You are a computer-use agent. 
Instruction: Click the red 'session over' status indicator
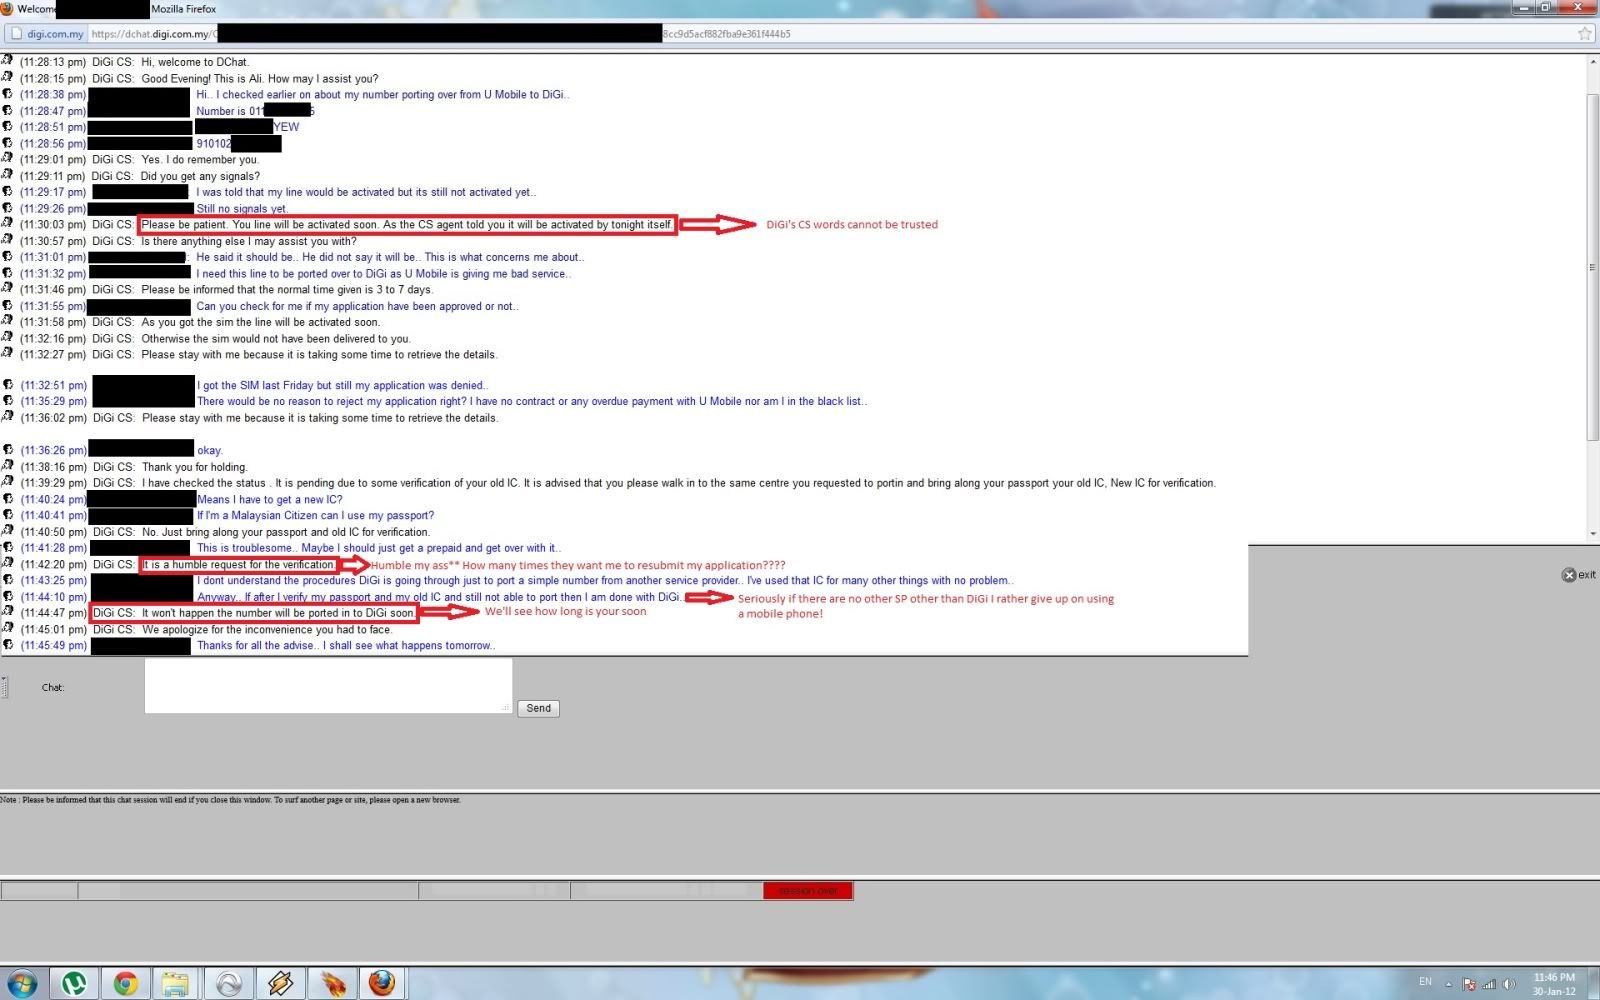tap(808, 891)
